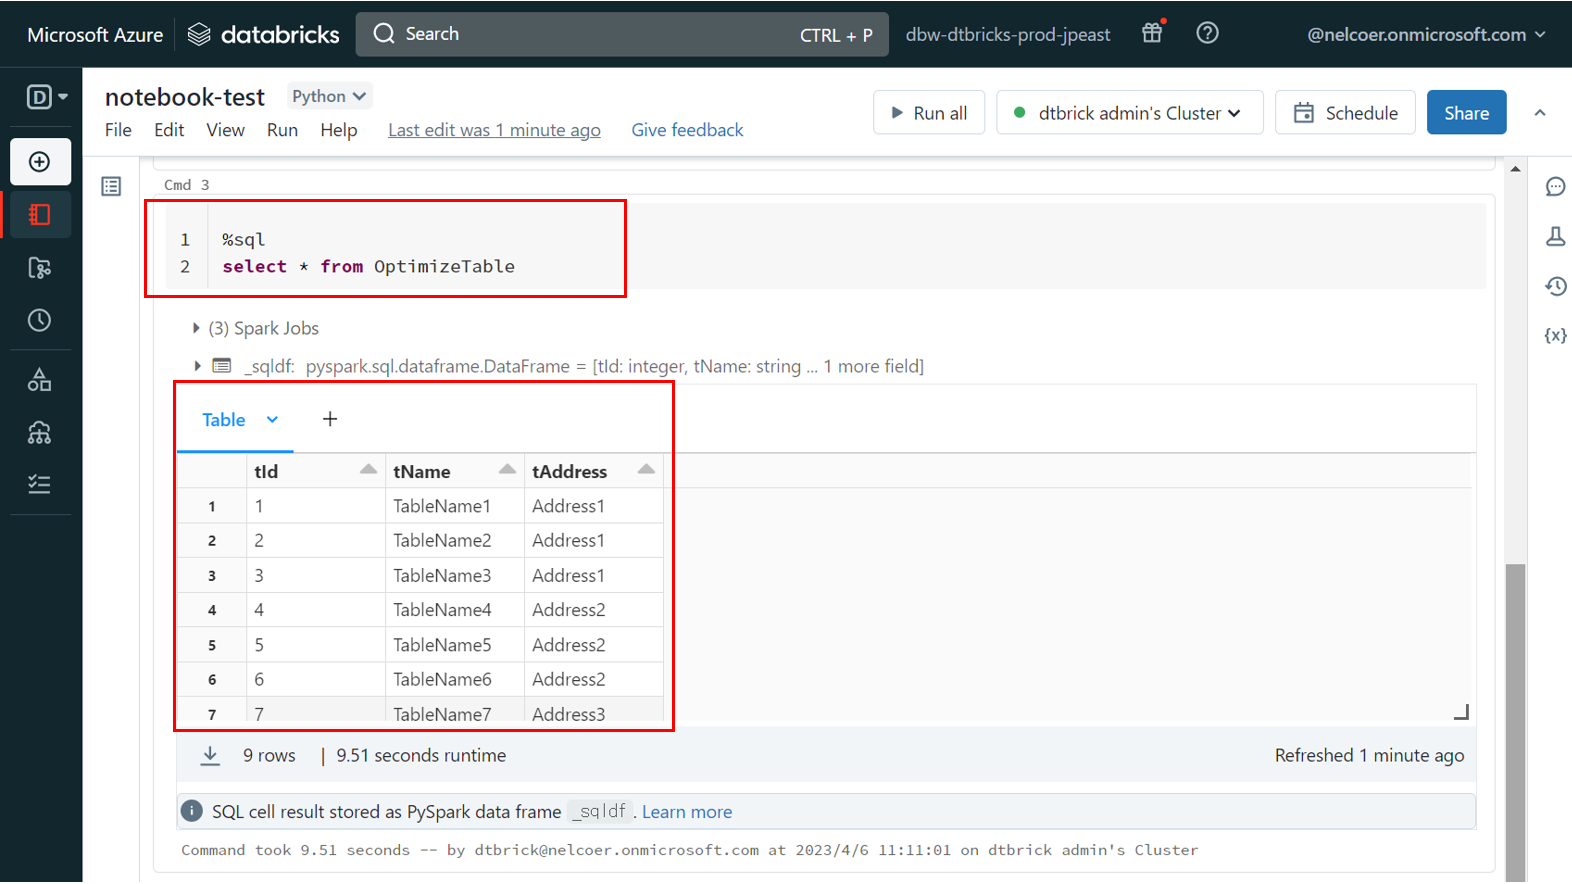Image resolution: width=1572 pixels, height=884 pixels.
Task: Open the help question mark icon
Action: point(1207,33)
